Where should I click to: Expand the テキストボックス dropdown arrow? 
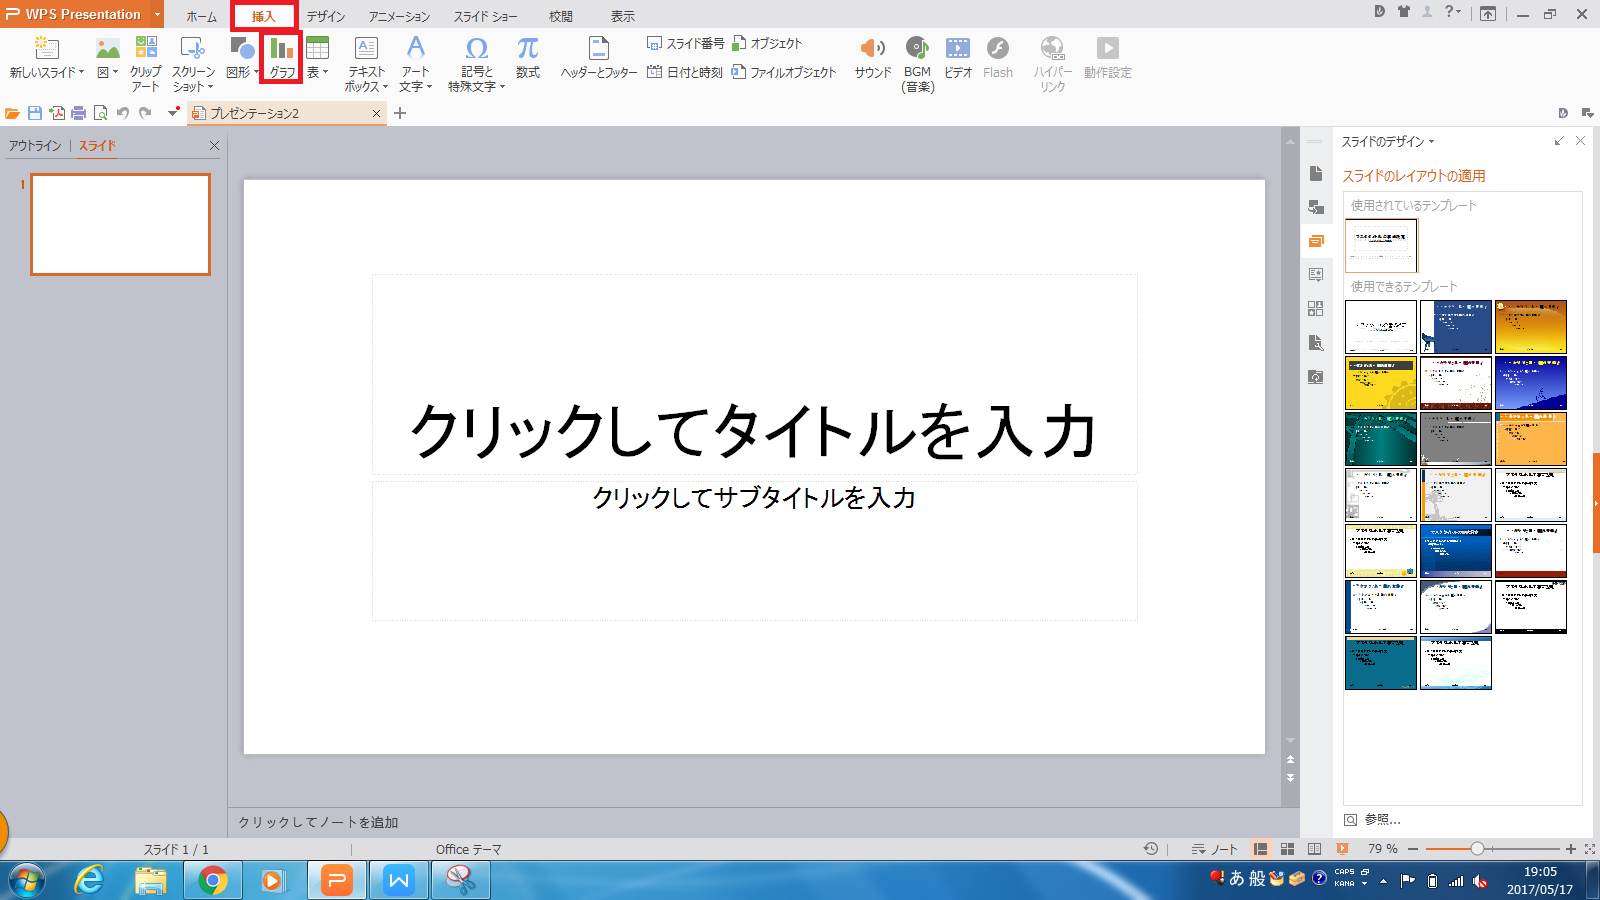pyautogui.click(x=385, y=87)
